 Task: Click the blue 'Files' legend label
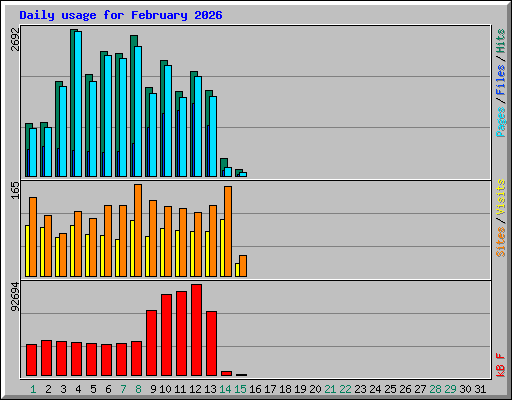(500, 80)
